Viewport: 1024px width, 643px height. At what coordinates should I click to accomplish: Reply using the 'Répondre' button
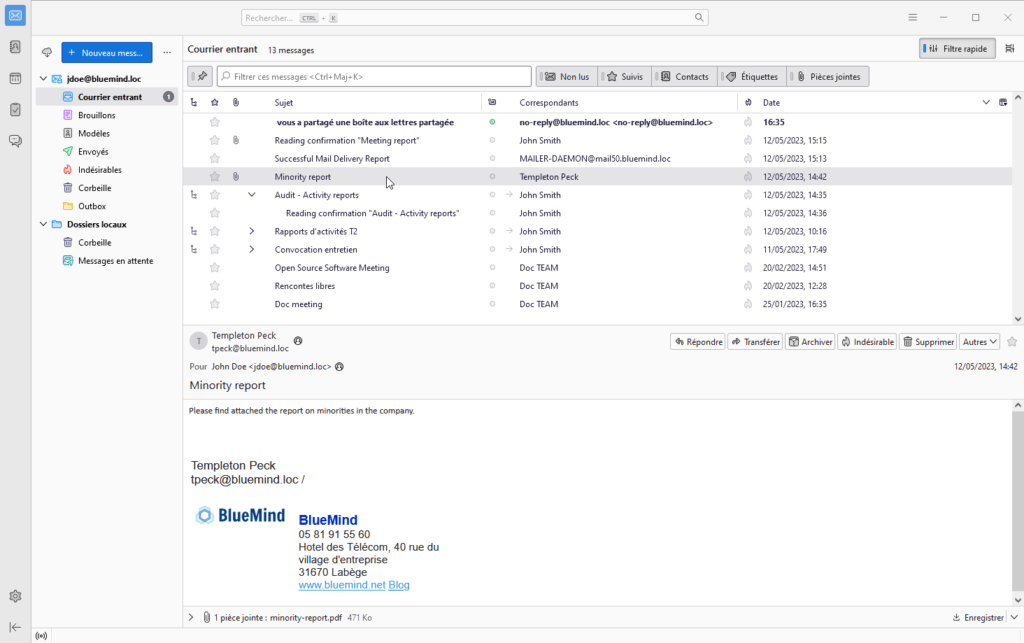click(697, 341)
